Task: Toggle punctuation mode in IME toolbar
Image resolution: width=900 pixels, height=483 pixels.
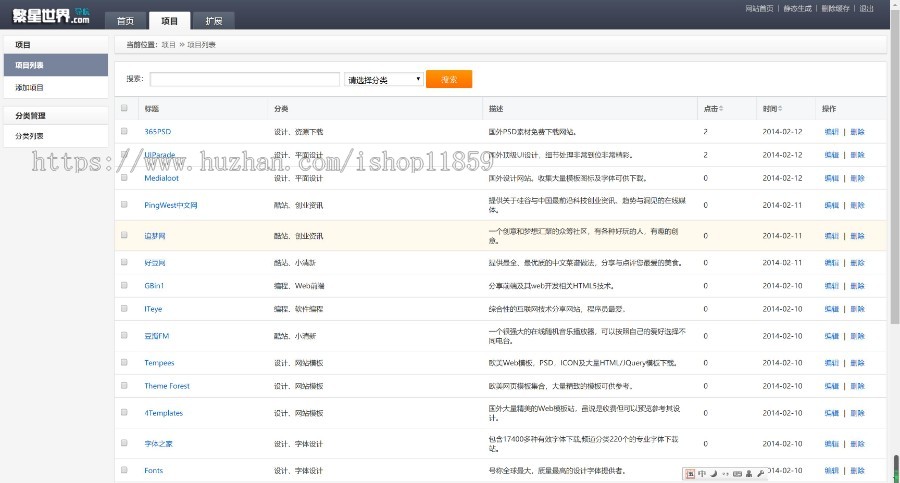Action: (x=726, y=474)
